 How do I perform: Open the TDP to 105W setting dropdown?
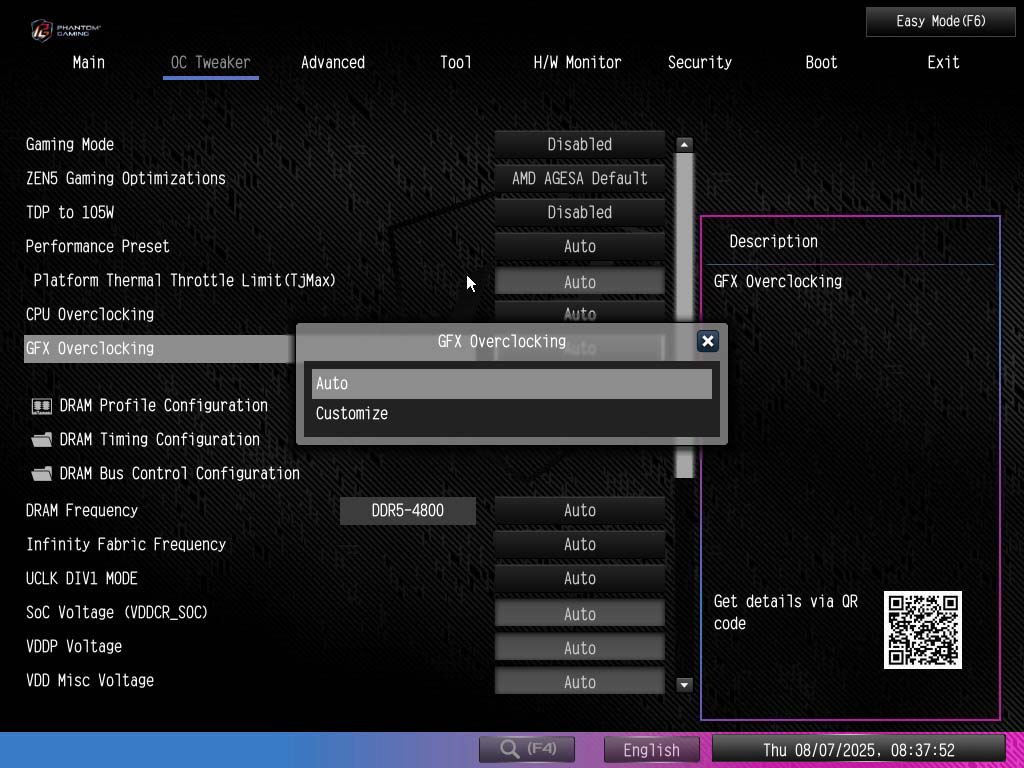tap(579, 212)
